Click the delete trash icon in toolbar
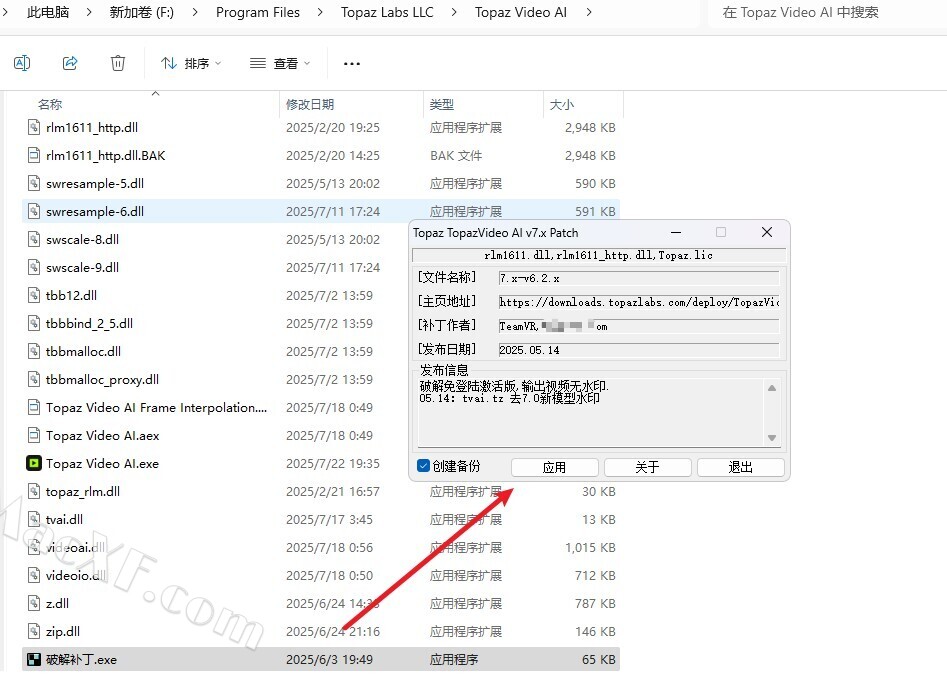 pyautogui.click(x=118, y=63)
